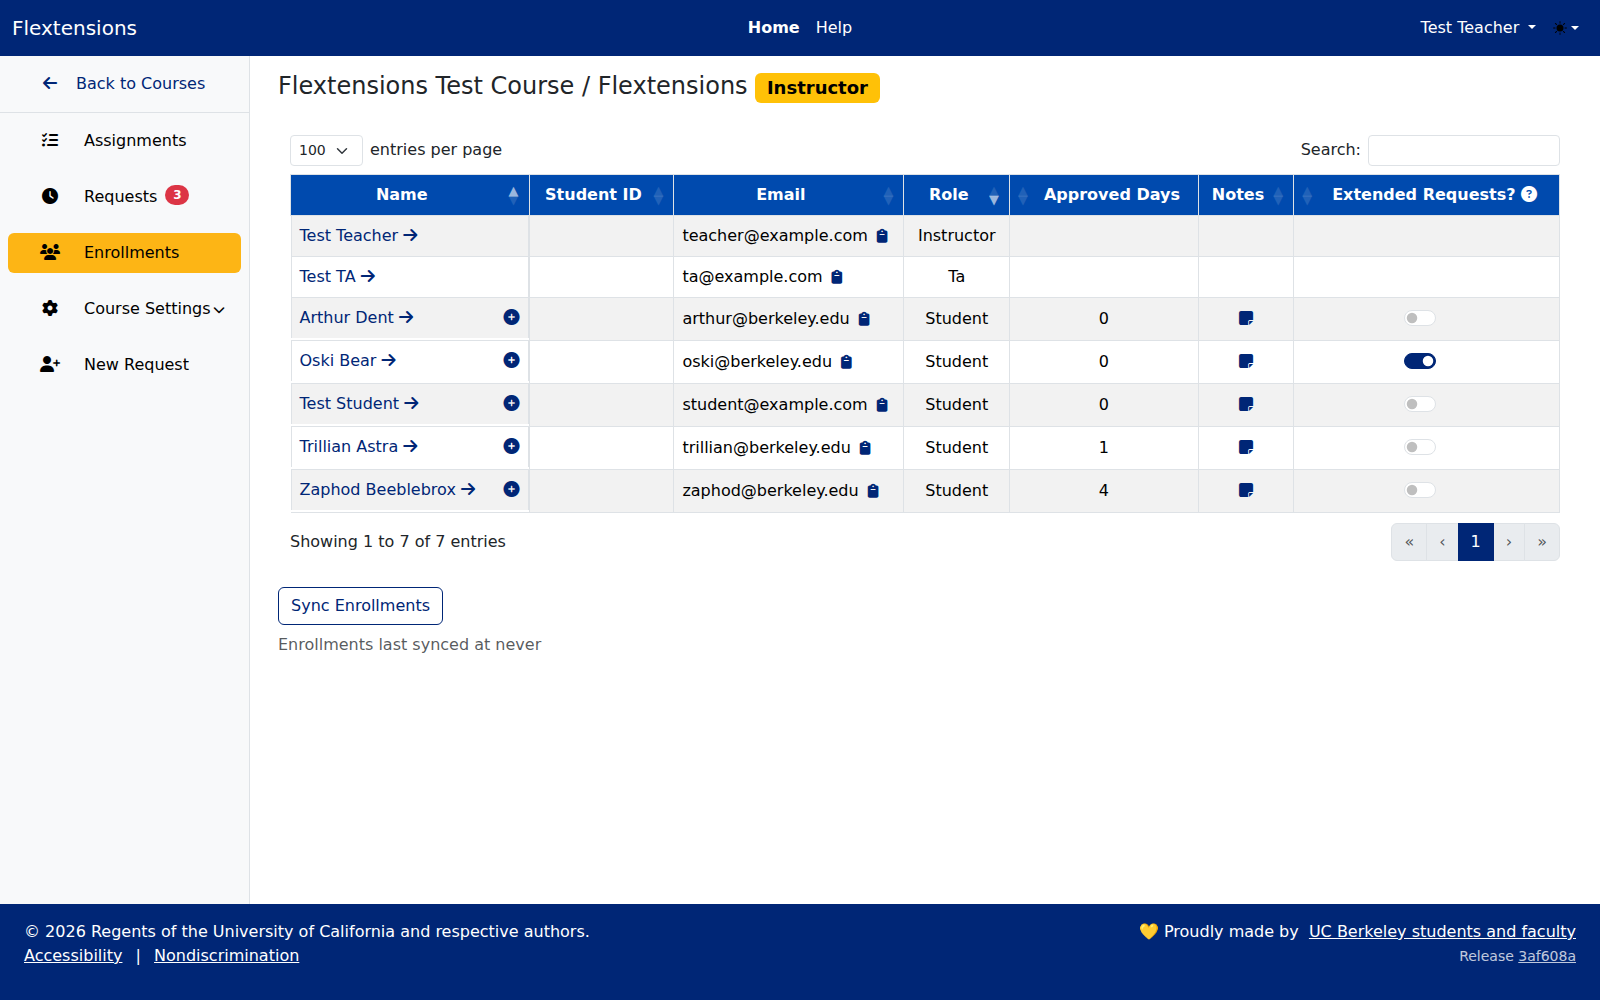Viewport: 1600px width, 1000px height.
Task: Open Help in top navigation
Action: pos(833,28)
